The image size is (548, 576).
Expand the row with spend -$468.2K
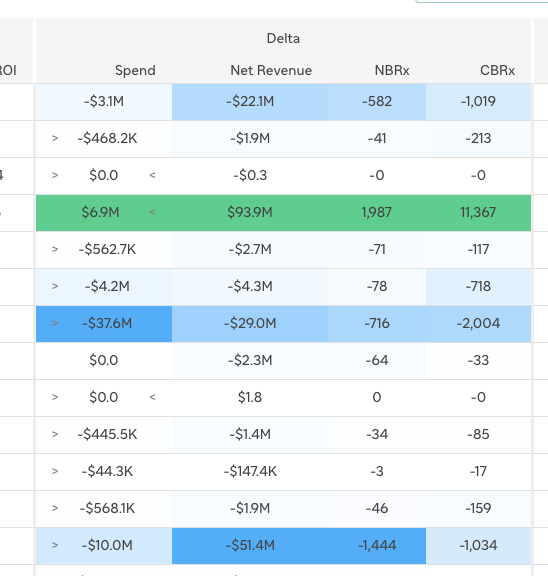tap(55, 138)
